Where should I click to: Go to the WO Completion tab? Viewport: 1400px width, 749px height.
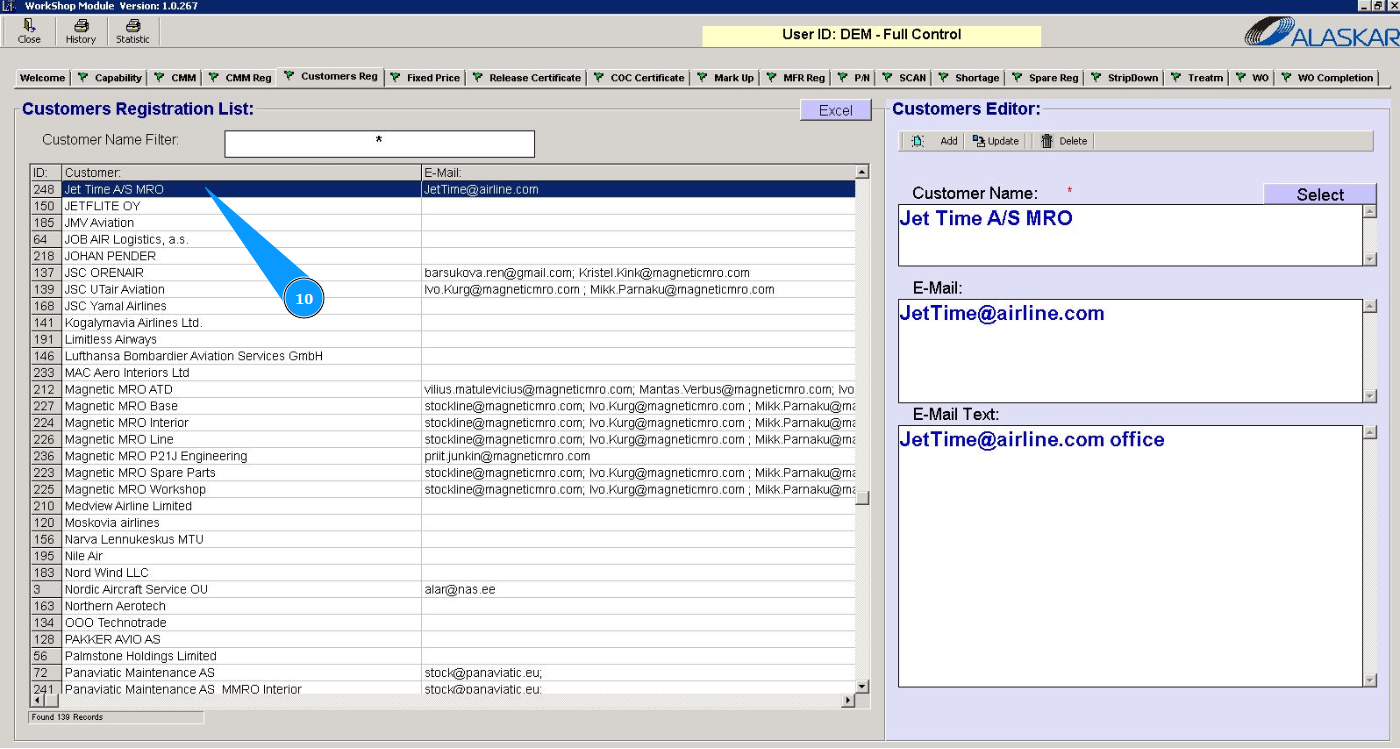pos(1327,78)
